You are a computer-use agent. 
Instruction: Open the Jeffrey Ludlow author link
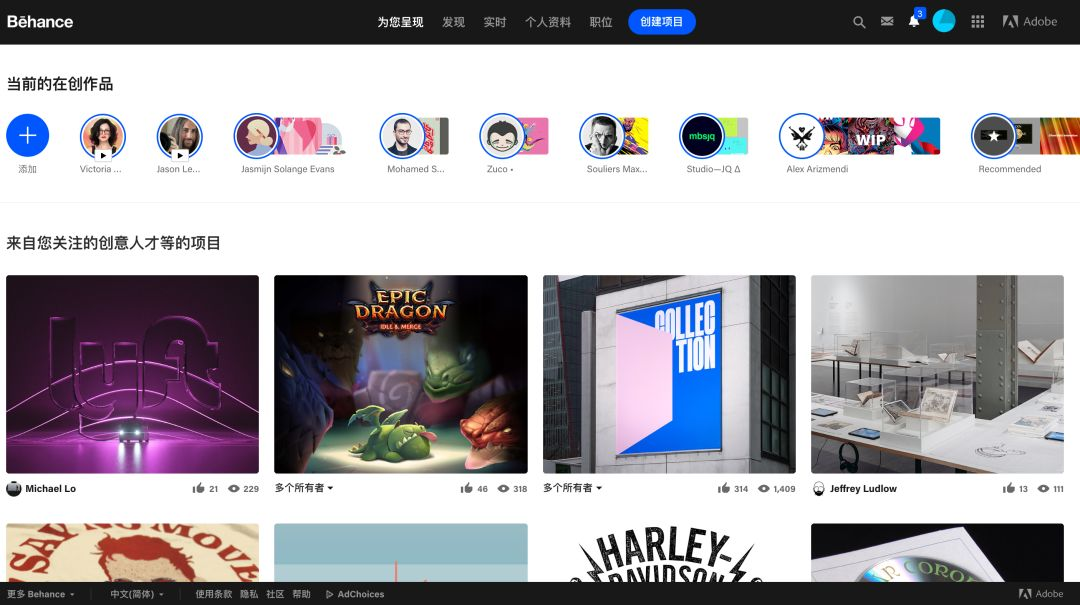click(862, 489)
